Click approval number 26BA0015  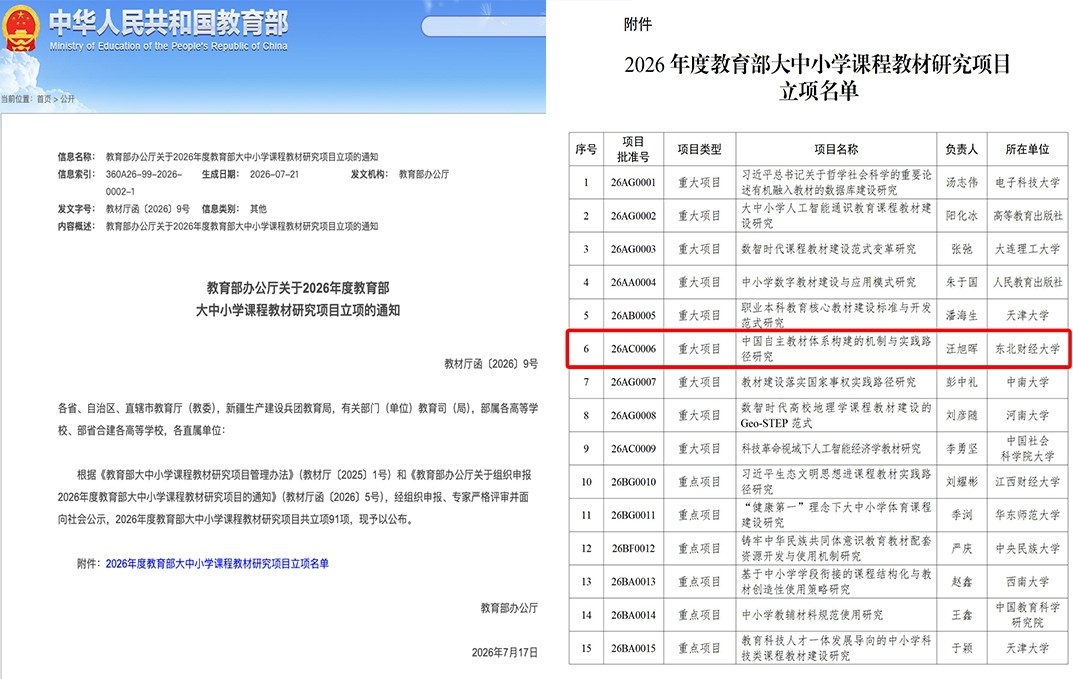coord(633,648)
